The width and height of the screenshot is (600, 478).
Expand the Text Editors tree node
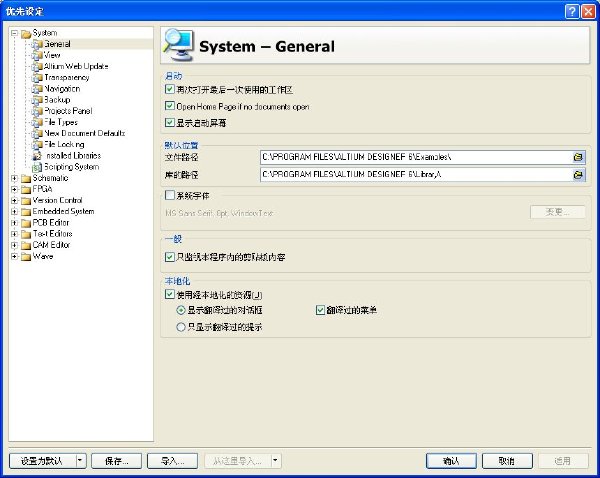pos(15,234)
